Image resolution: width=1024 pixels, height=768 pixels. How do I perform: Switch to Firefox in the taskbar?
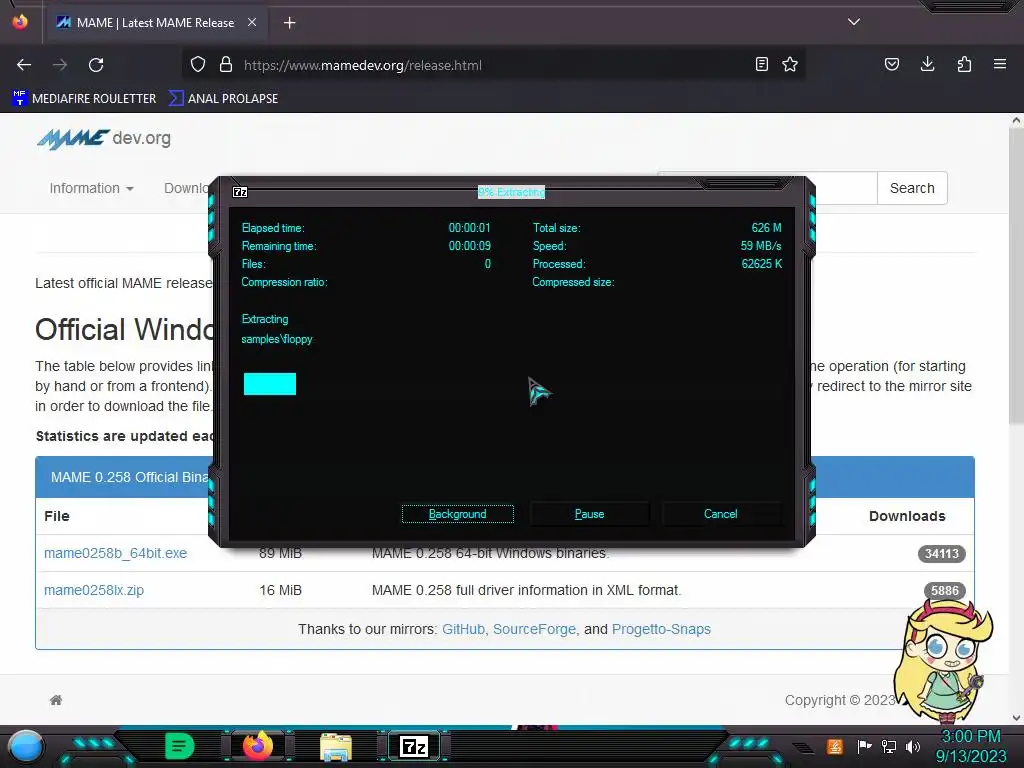tap(257, 745)
